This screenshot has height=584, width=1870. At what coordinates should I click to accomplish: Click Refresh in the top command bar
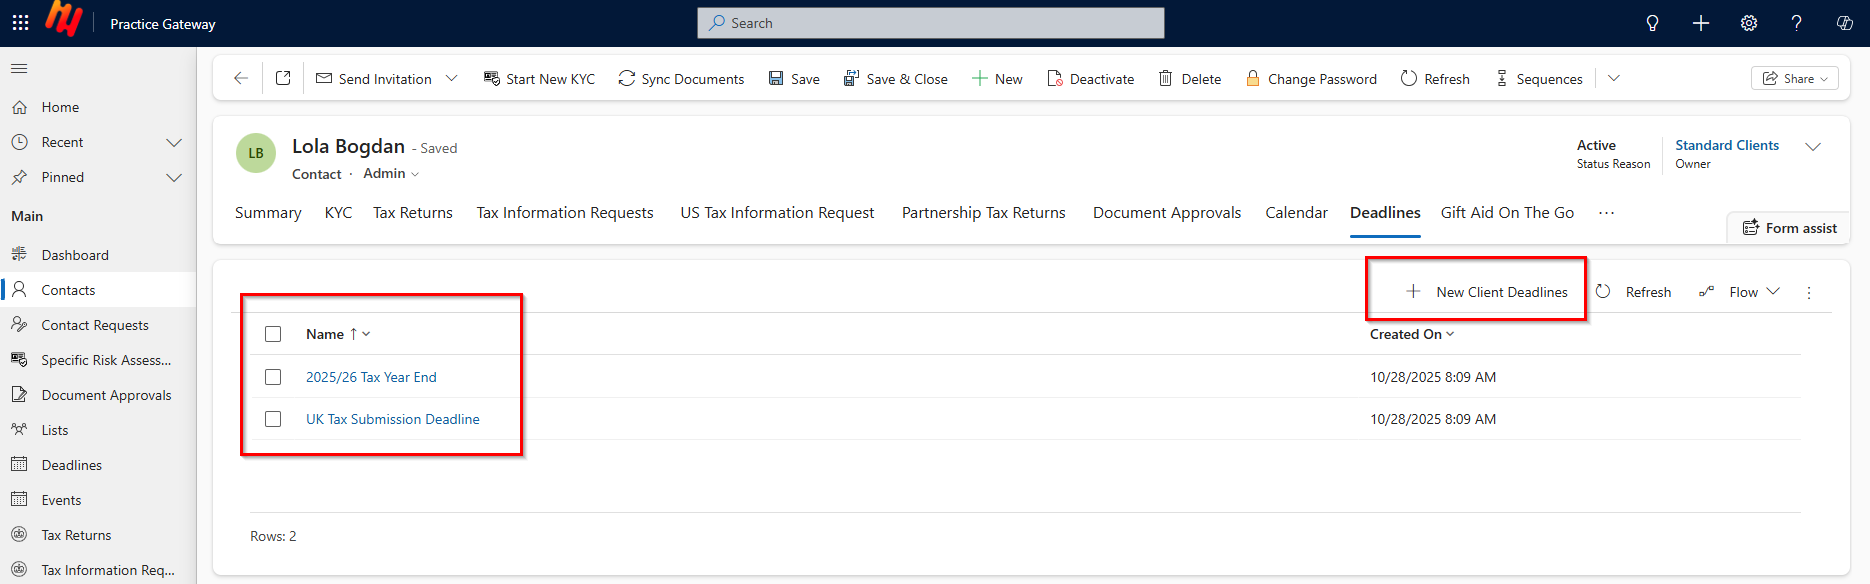[x=1435, y=79]
